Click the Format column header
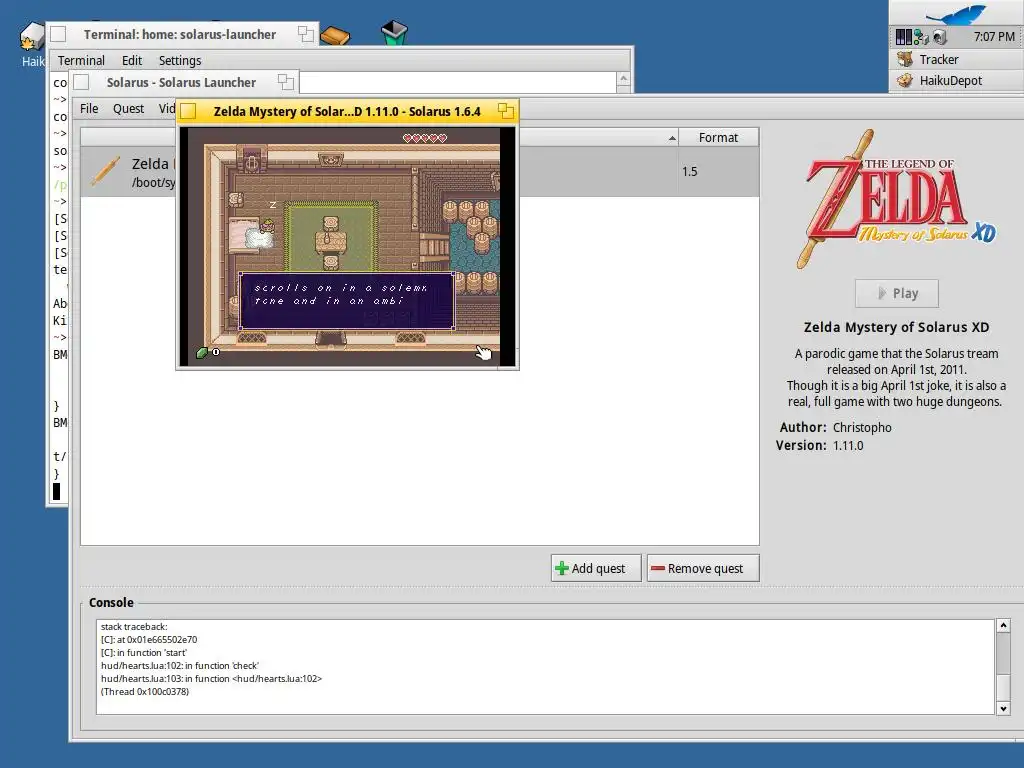The width and height of the screenshot is (1024, 768). [718, 137]
